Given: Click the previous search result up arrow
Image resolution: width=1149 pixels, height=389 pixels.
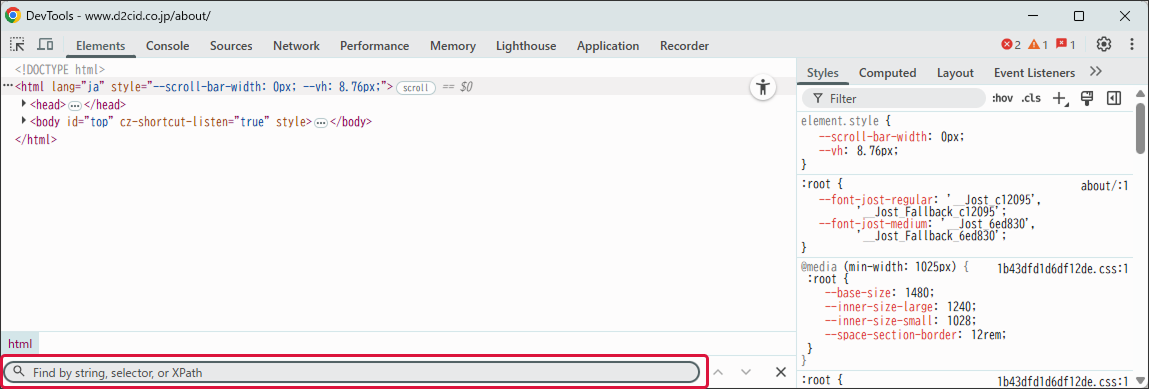Looking at the screenshot, I should coord(719,372).
